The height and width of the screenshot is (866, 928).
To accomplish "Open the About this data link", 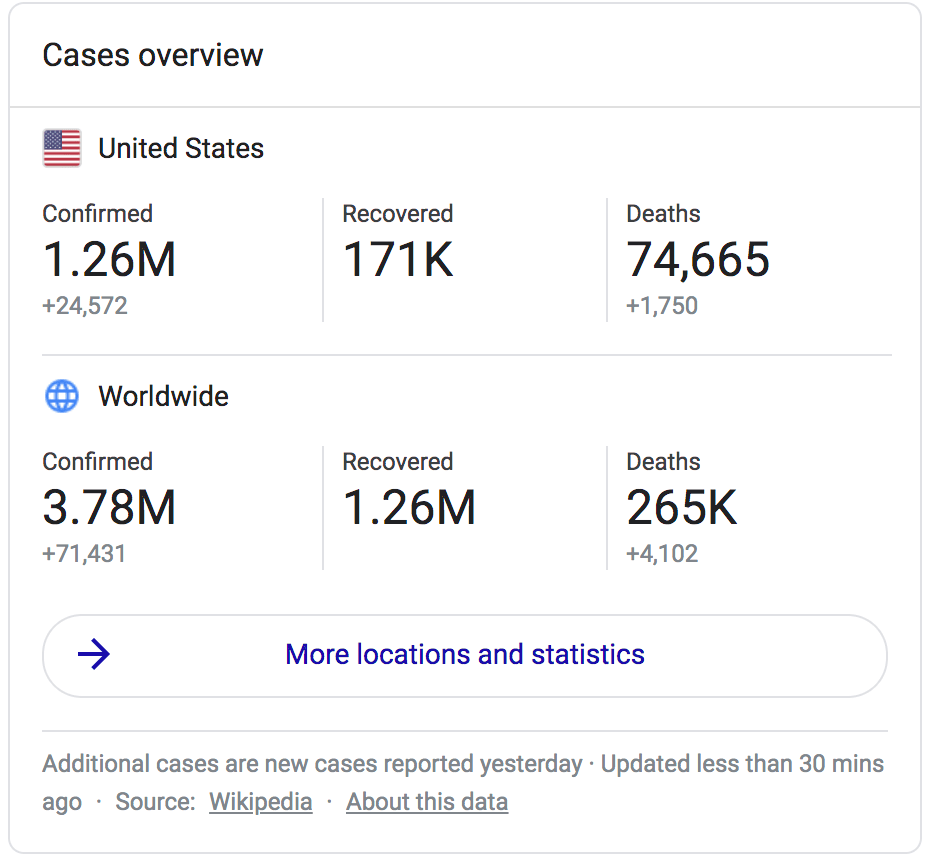I will tap(427, 802).
